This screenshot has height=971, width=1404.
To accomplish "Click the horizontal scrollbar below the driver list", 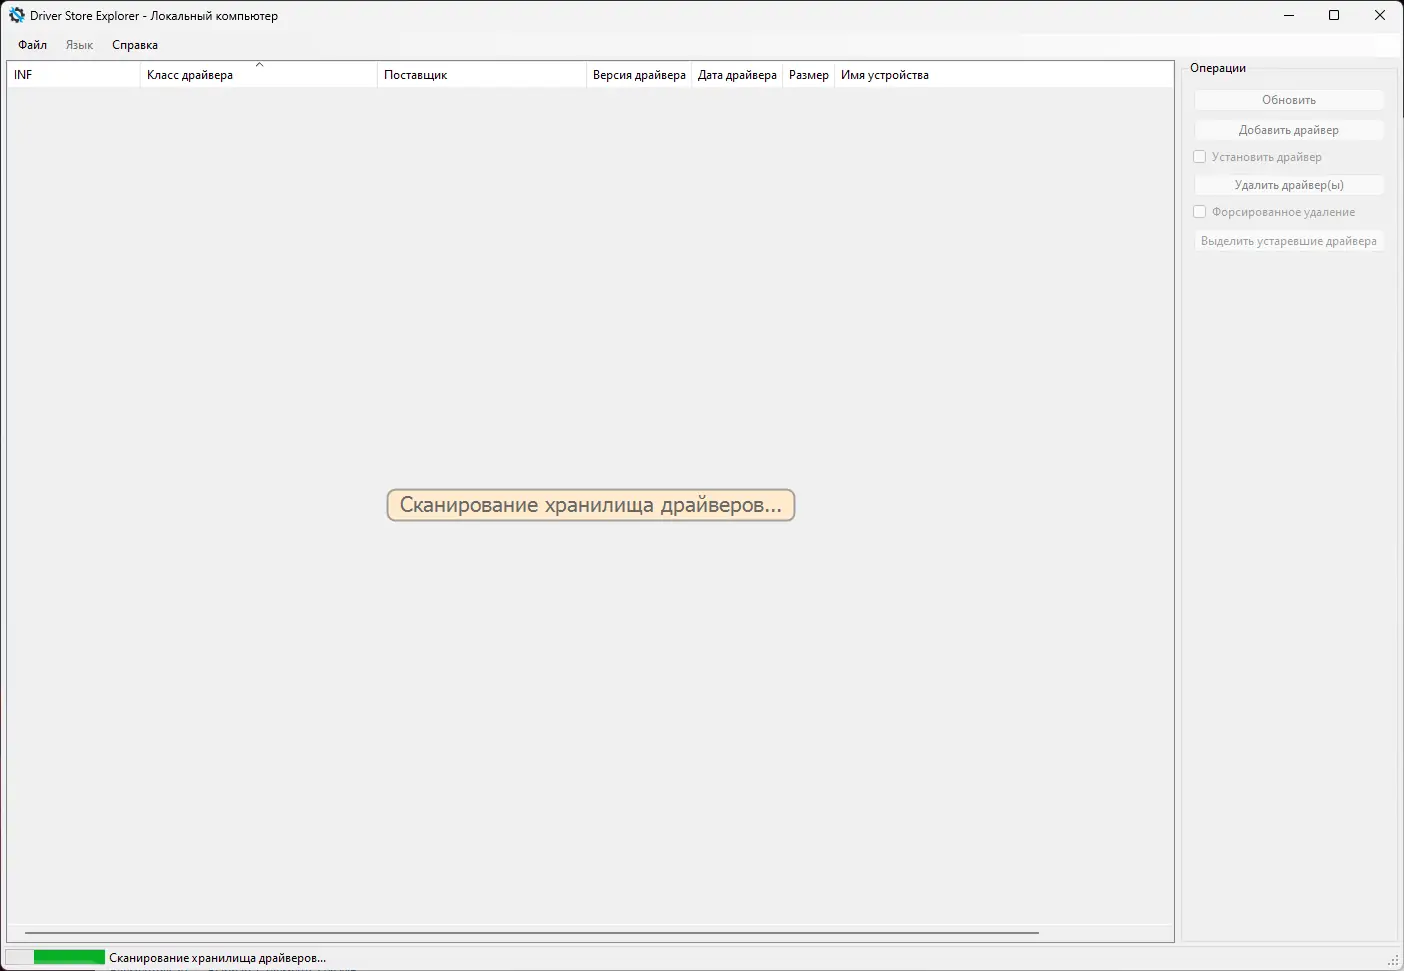I will point(530,930).
